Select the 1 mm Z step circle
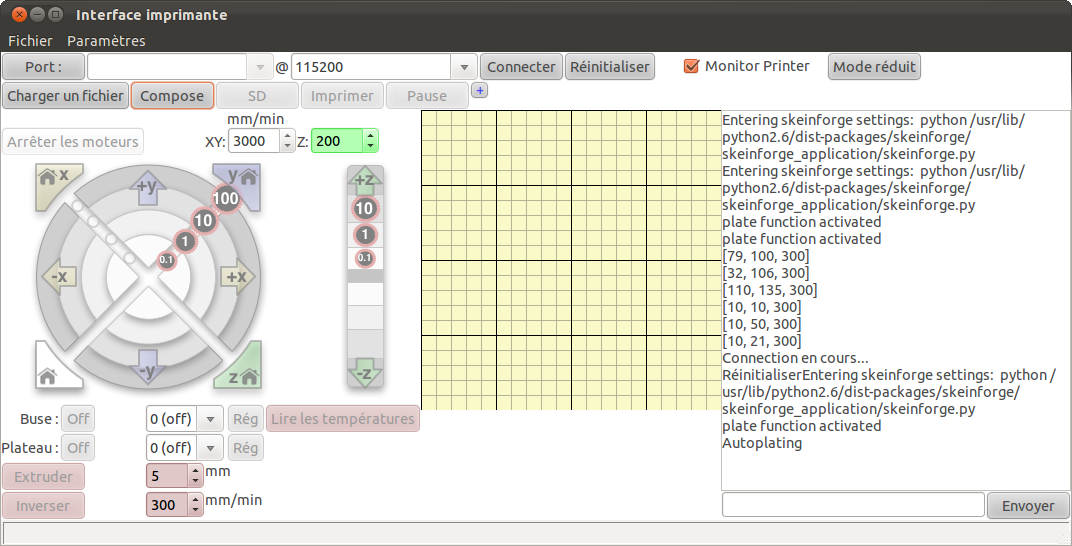1072x546 pixels. 365,235
